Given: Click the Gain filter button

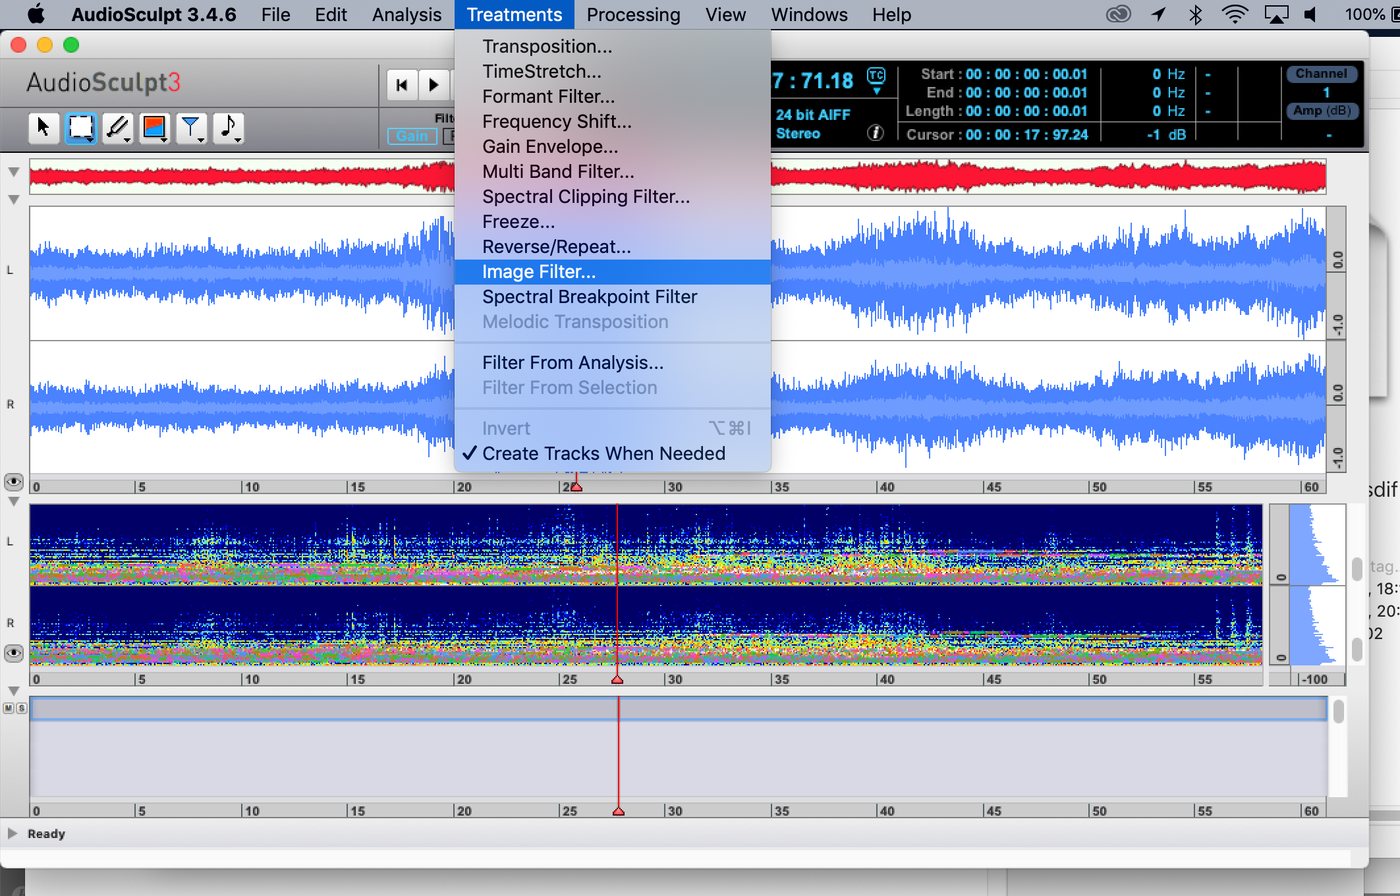Looking at the screenshot, I should point(412,136).
